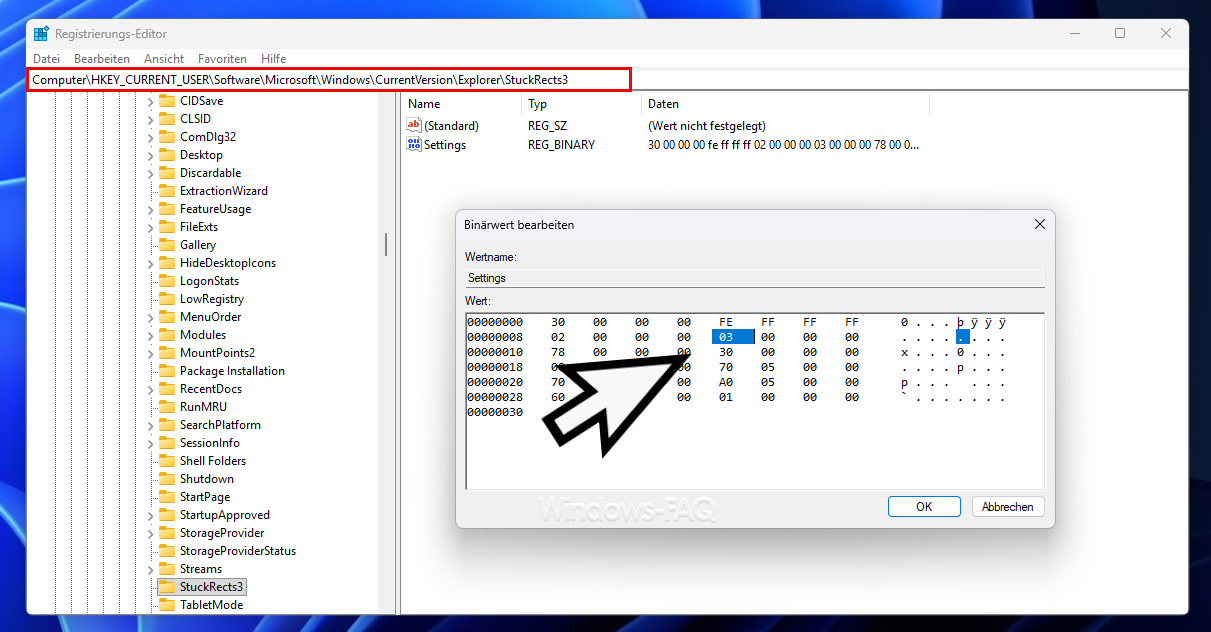Screen dimensions: 1211x632
Task: Expand the CIDSave tree node
Action: (x=151, y=101)
